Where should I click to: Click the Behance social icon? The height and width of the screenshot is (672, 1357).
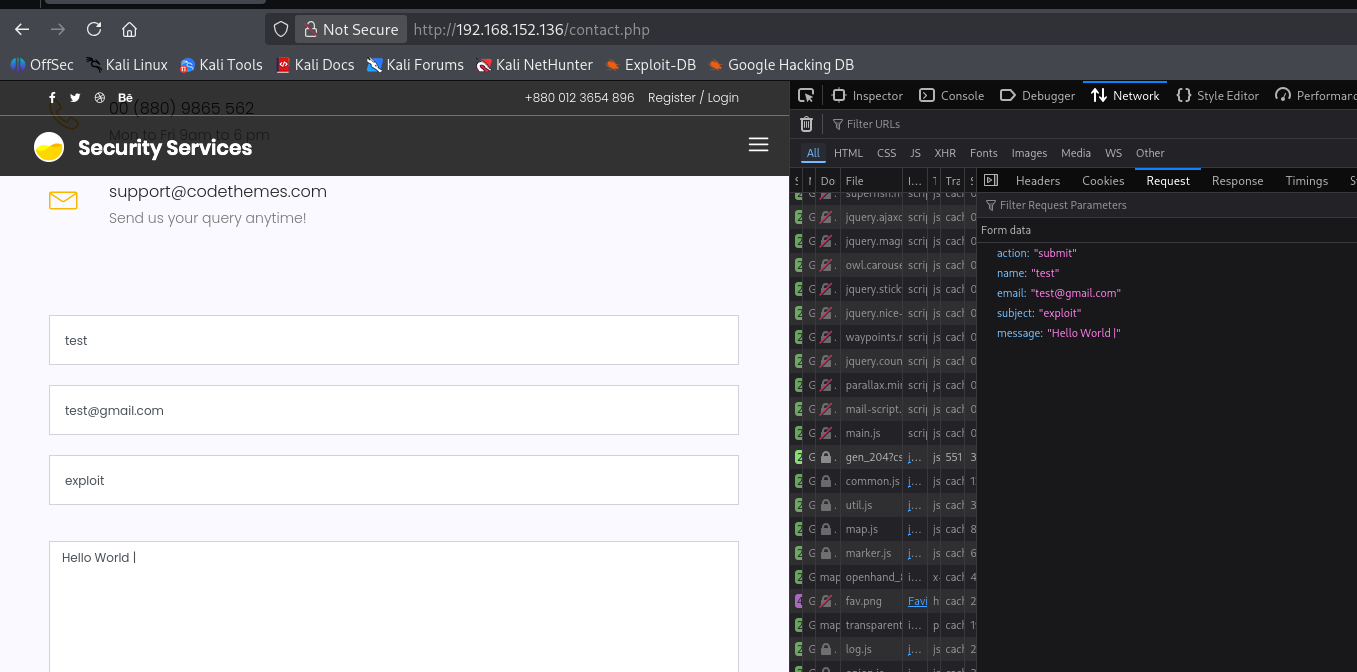click(125, 98)
